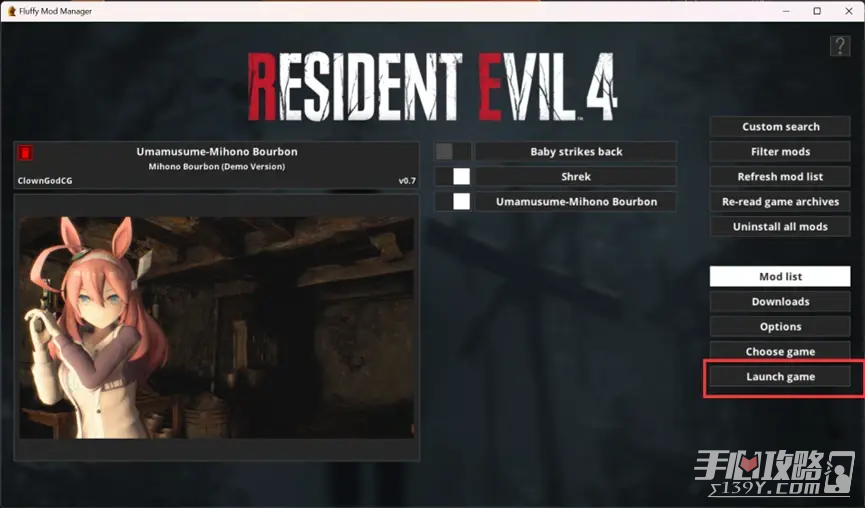Click the question mark help icon
865x508 pixels.
point(839,46)
